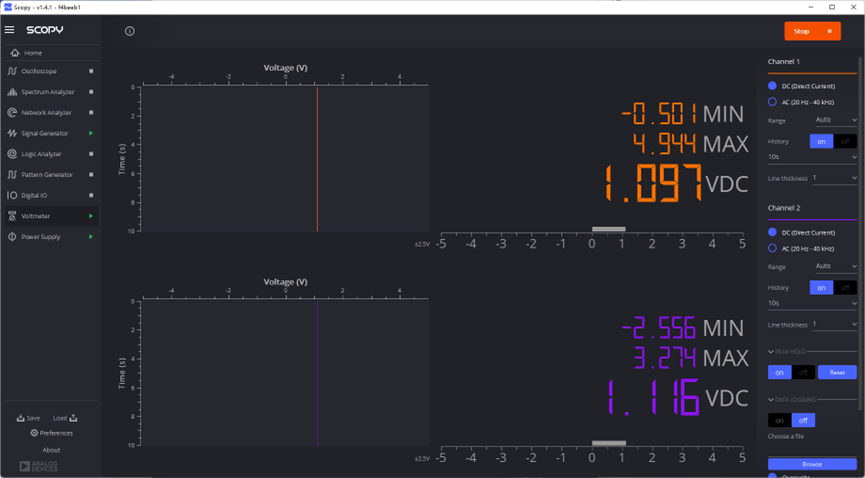Select the Digital IO icon
This screenshot has height=478, width=865.
12,195
